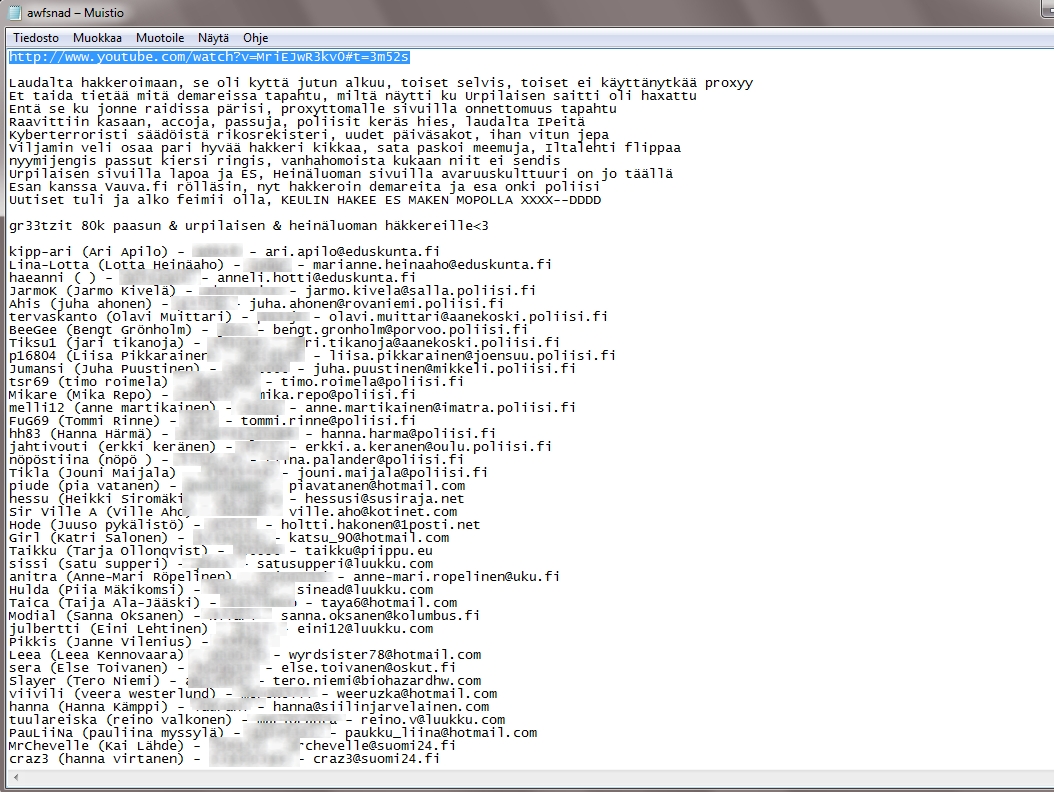Click the line starting 'nyymijengis passut'
Image resolution: width=1054 pixels, height=792 pixels.
coord(284,161)
